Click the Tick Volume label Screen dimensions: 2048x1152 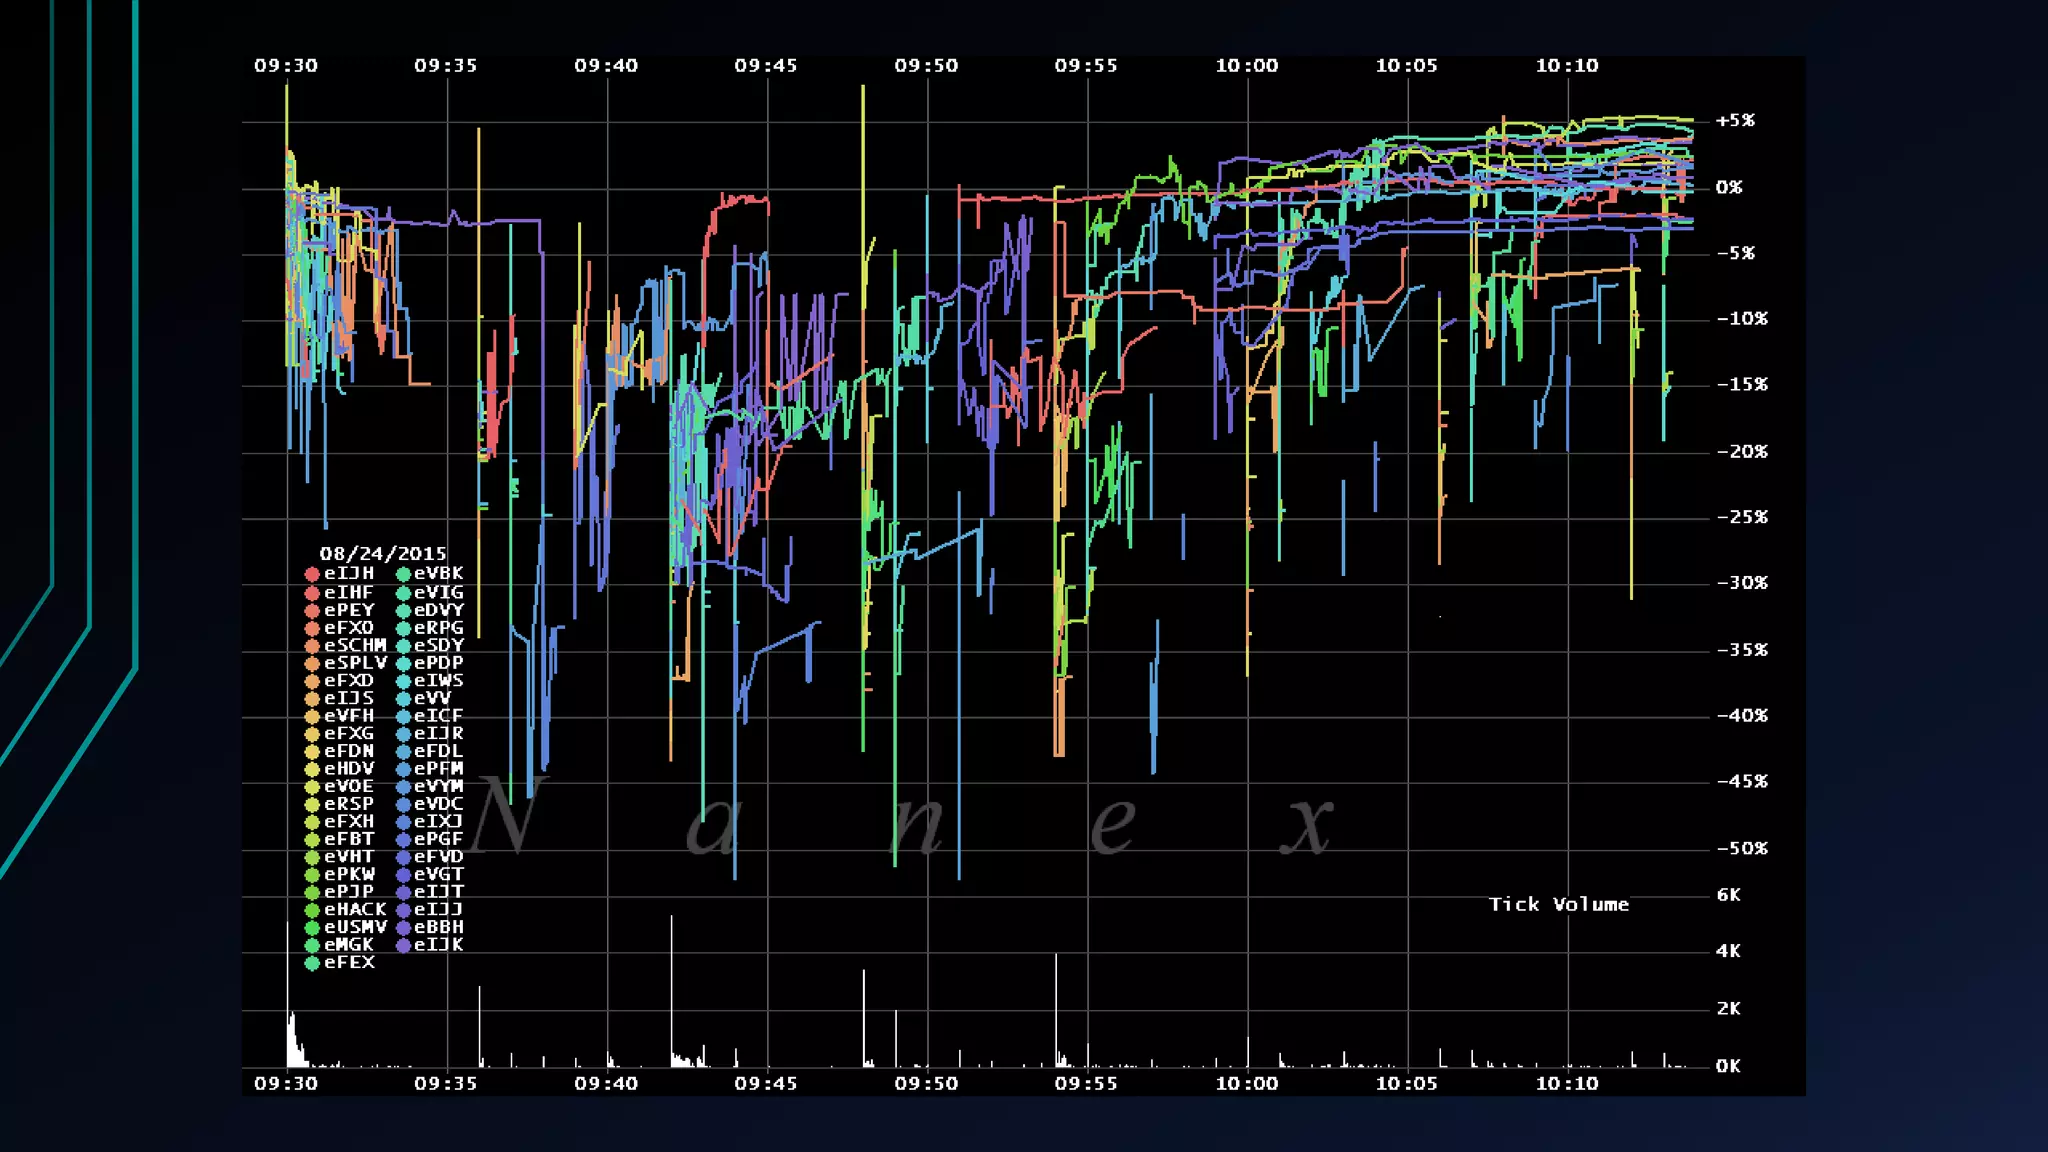1559,904
